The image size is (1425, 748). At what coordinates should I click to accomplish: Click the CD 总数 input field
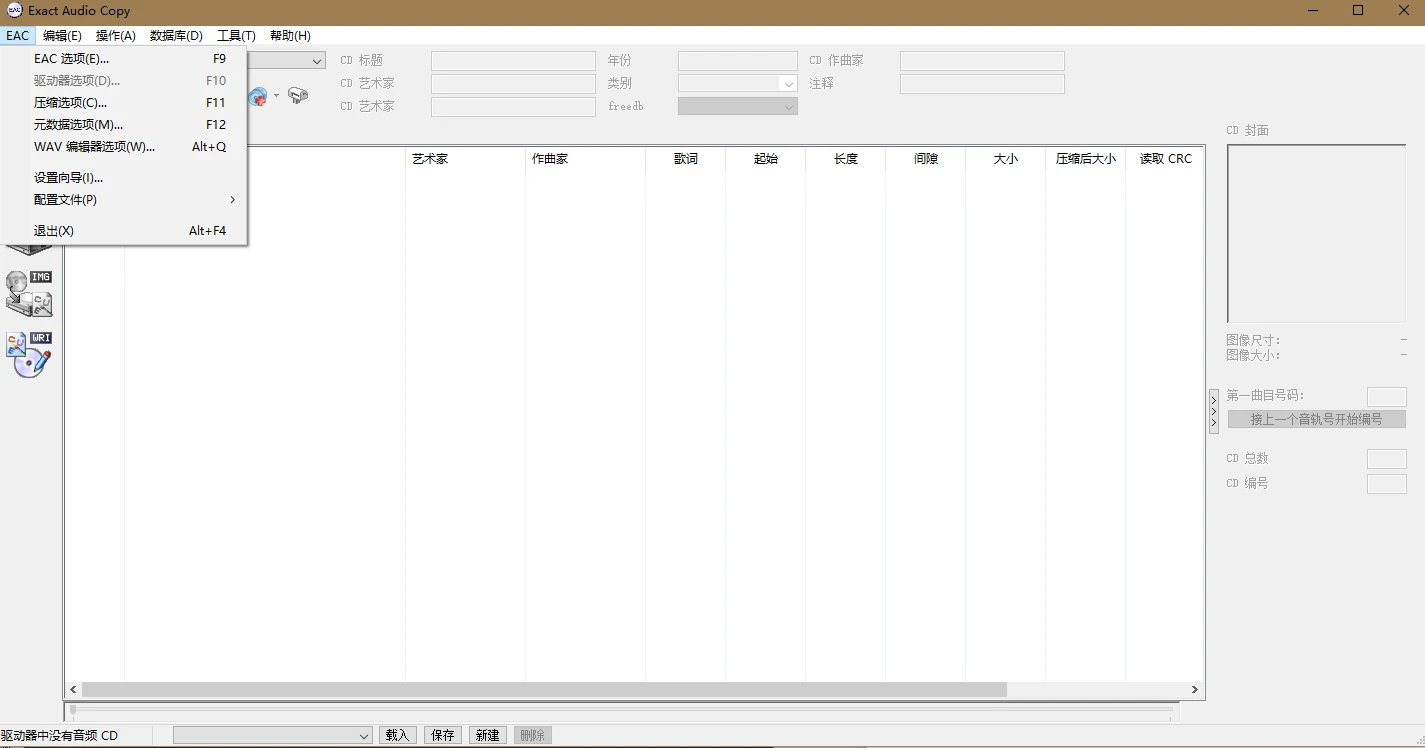1387,459
